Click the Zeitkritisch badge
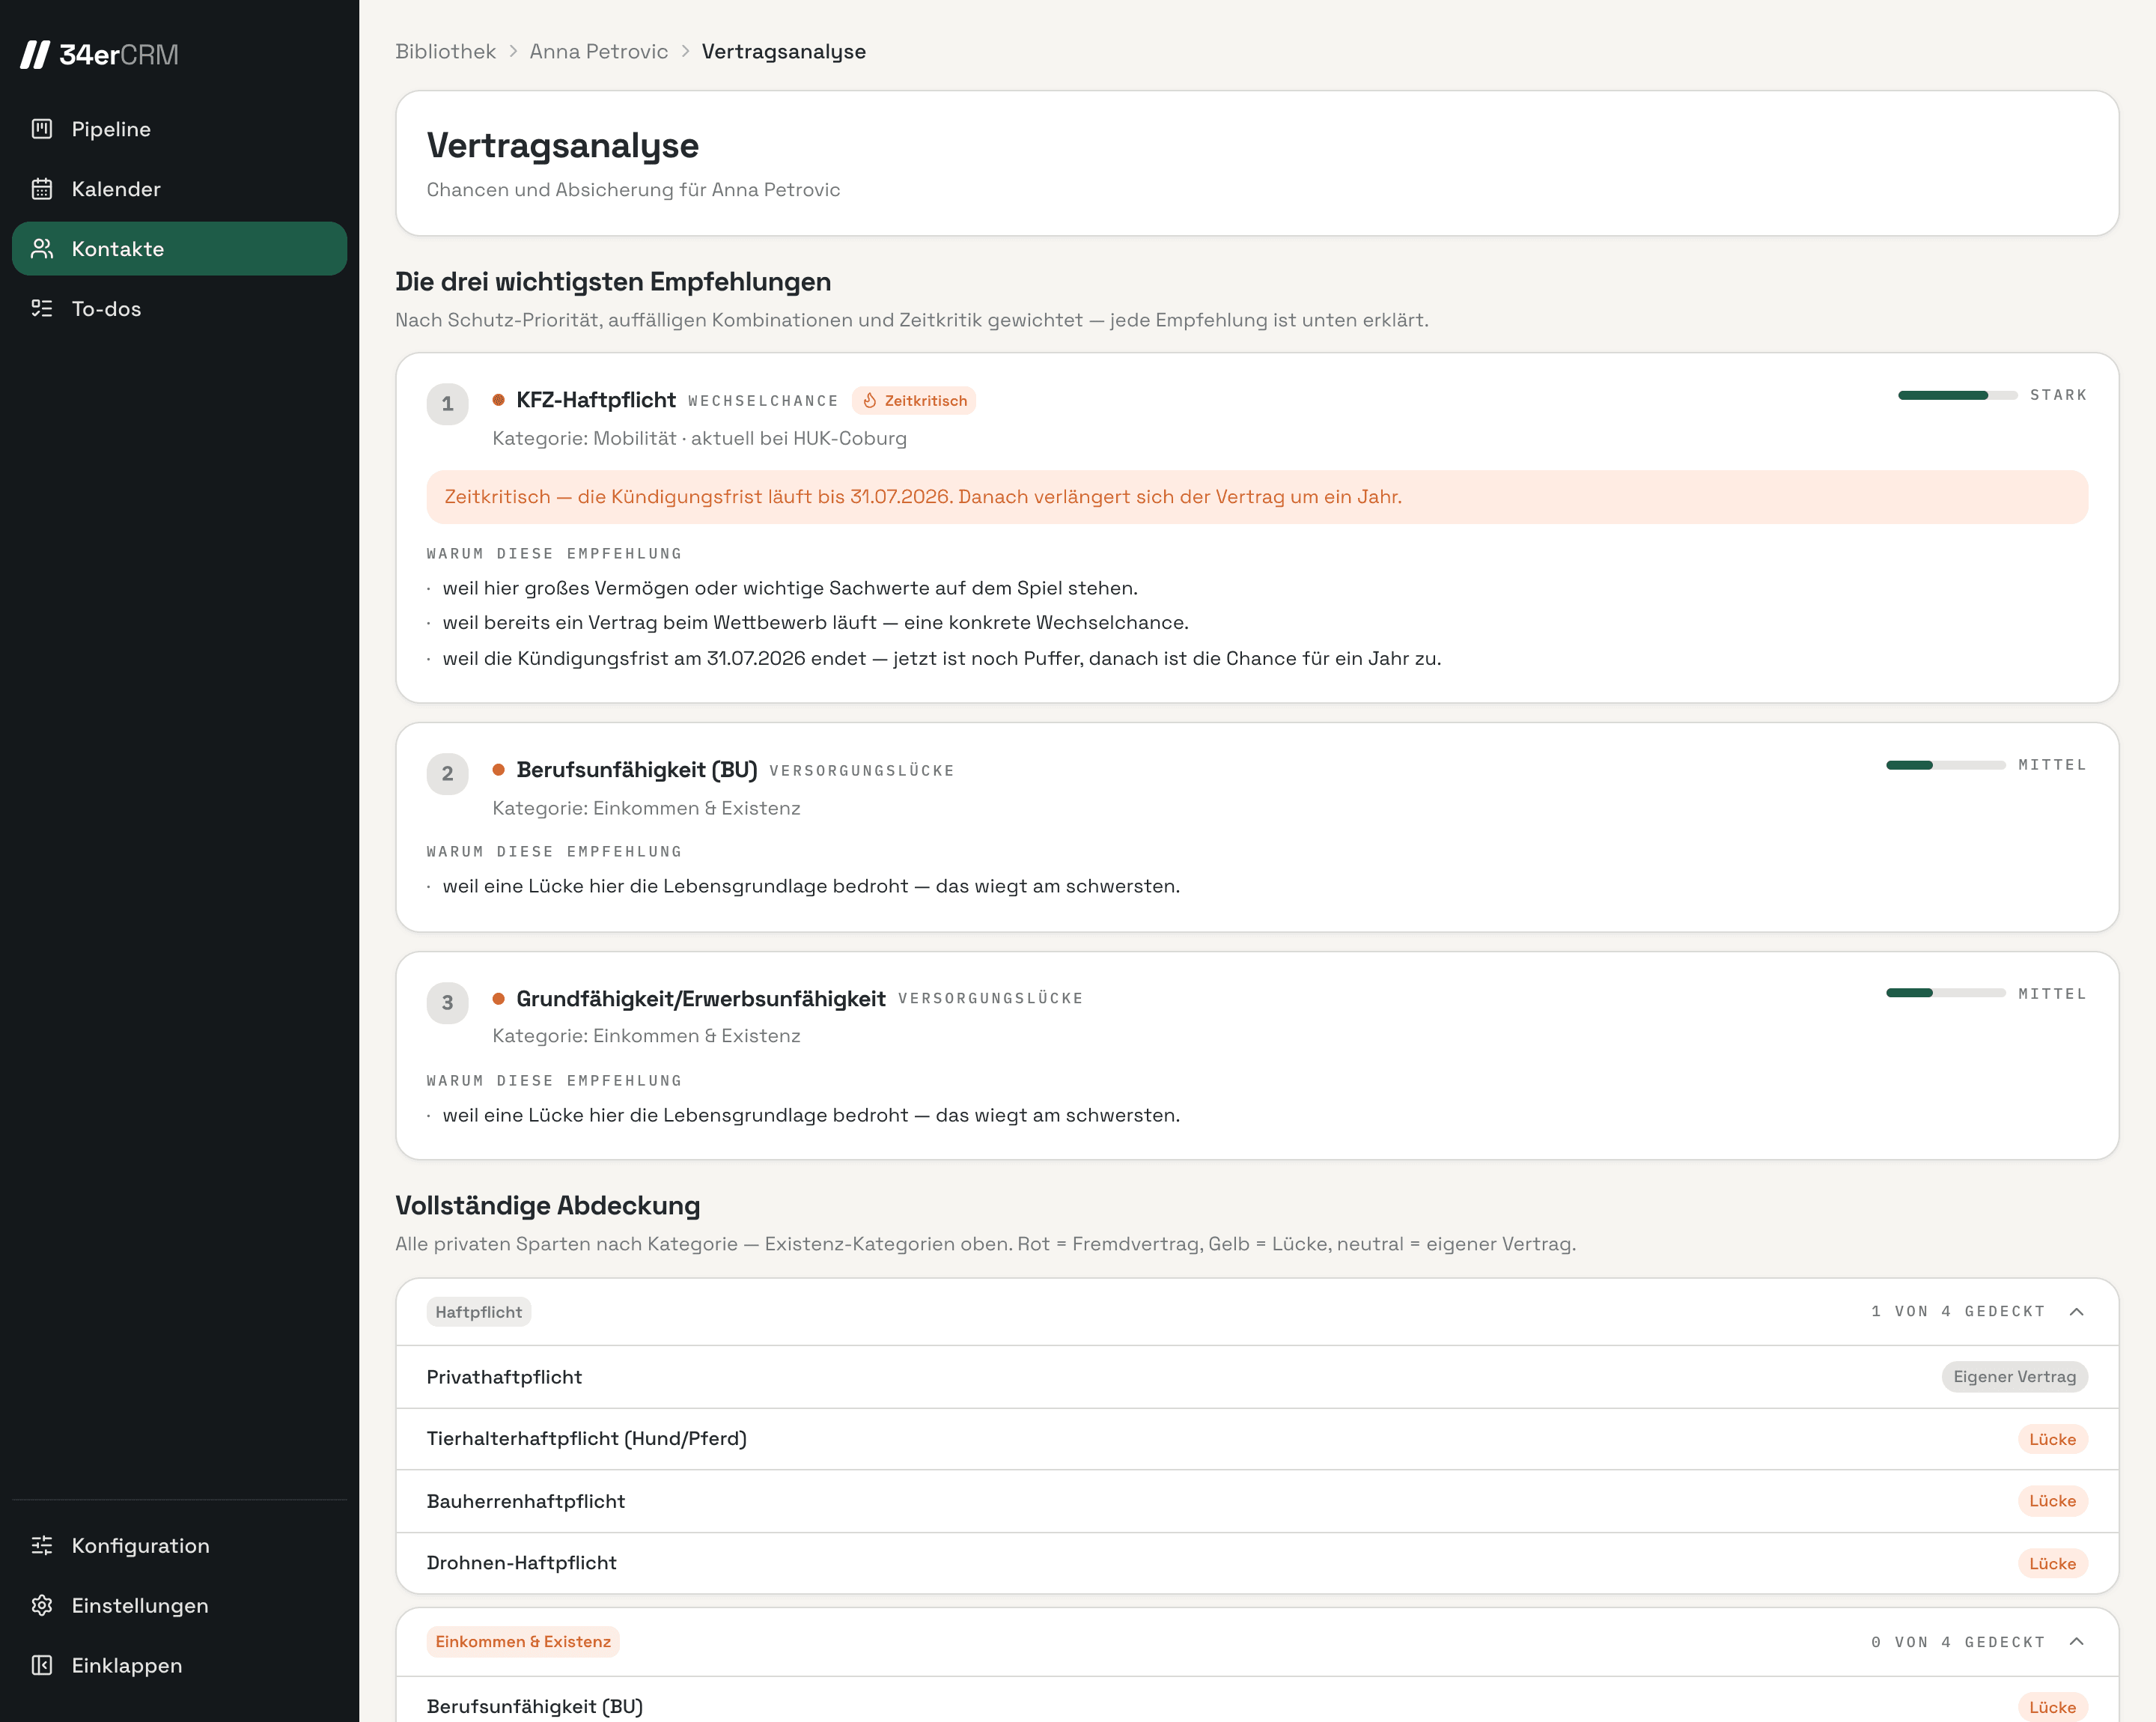The image size is (2156, 1722). (x=914, y=401)
